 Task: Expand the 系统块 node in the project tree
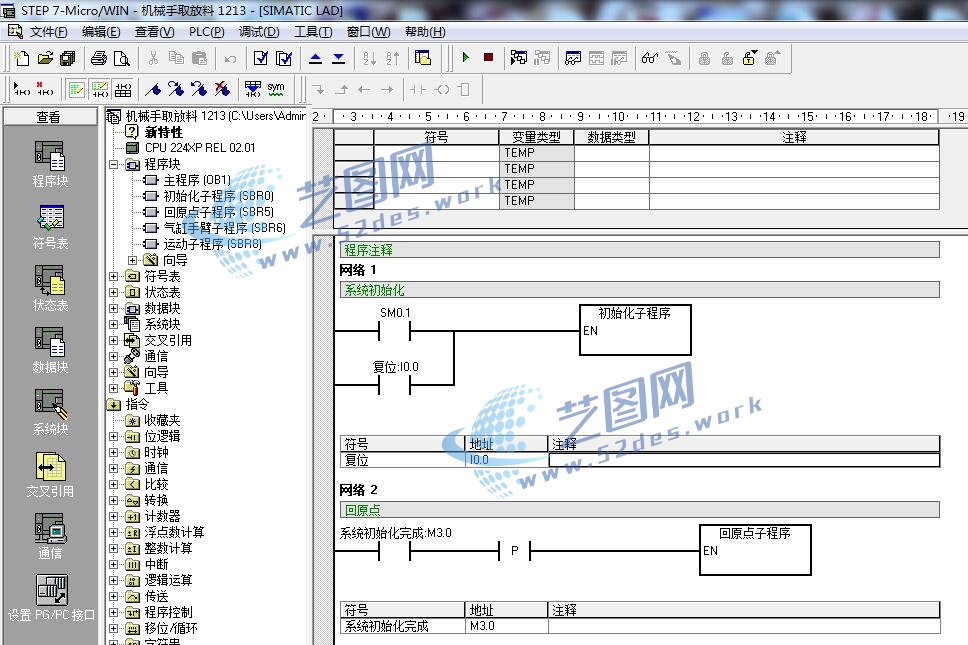[x=114, y=325]
